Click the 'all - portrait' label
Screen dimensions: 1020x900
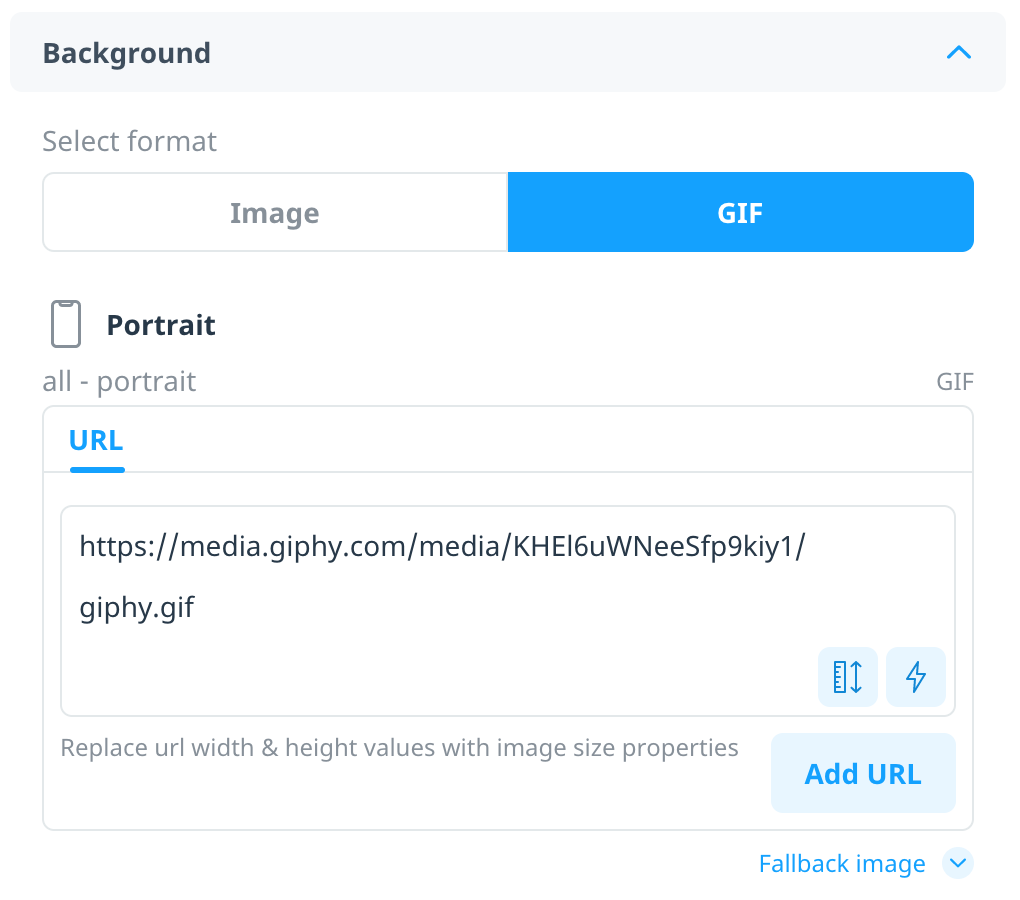pos(119,381)
